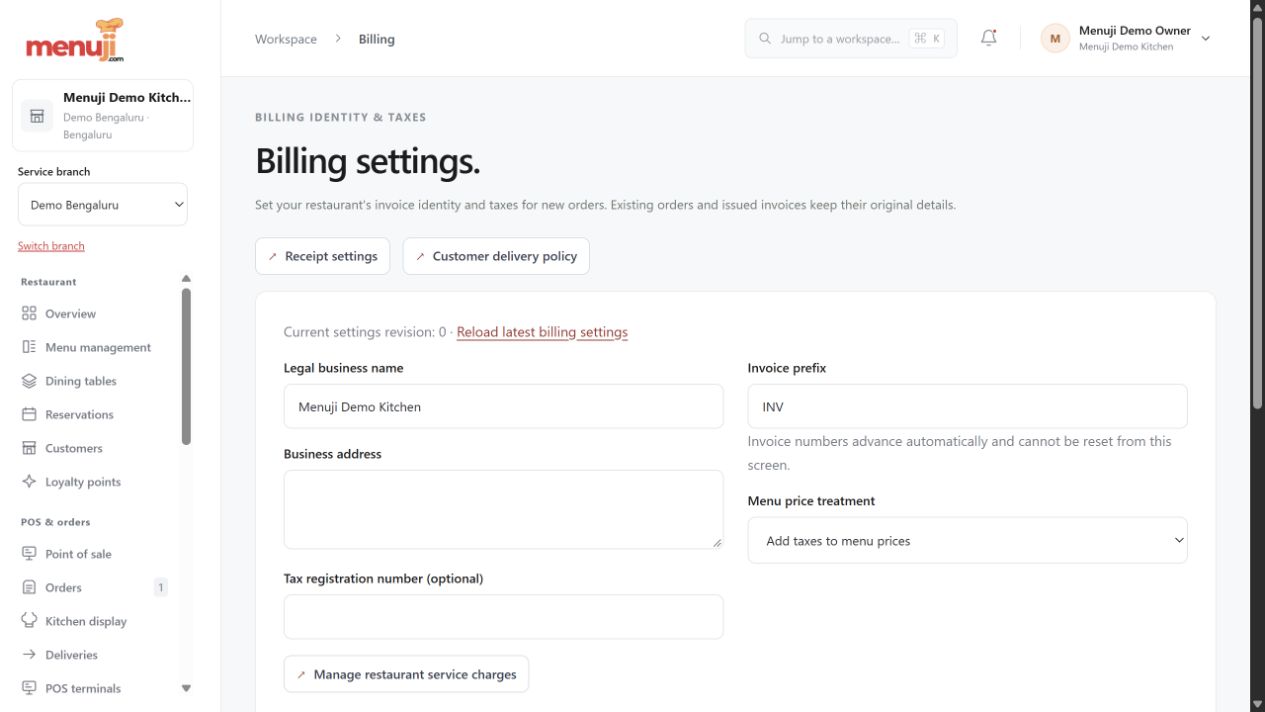This screenshot has height=712, width=1265.
Task: Go to Menu management
Action: coord(100,347)
